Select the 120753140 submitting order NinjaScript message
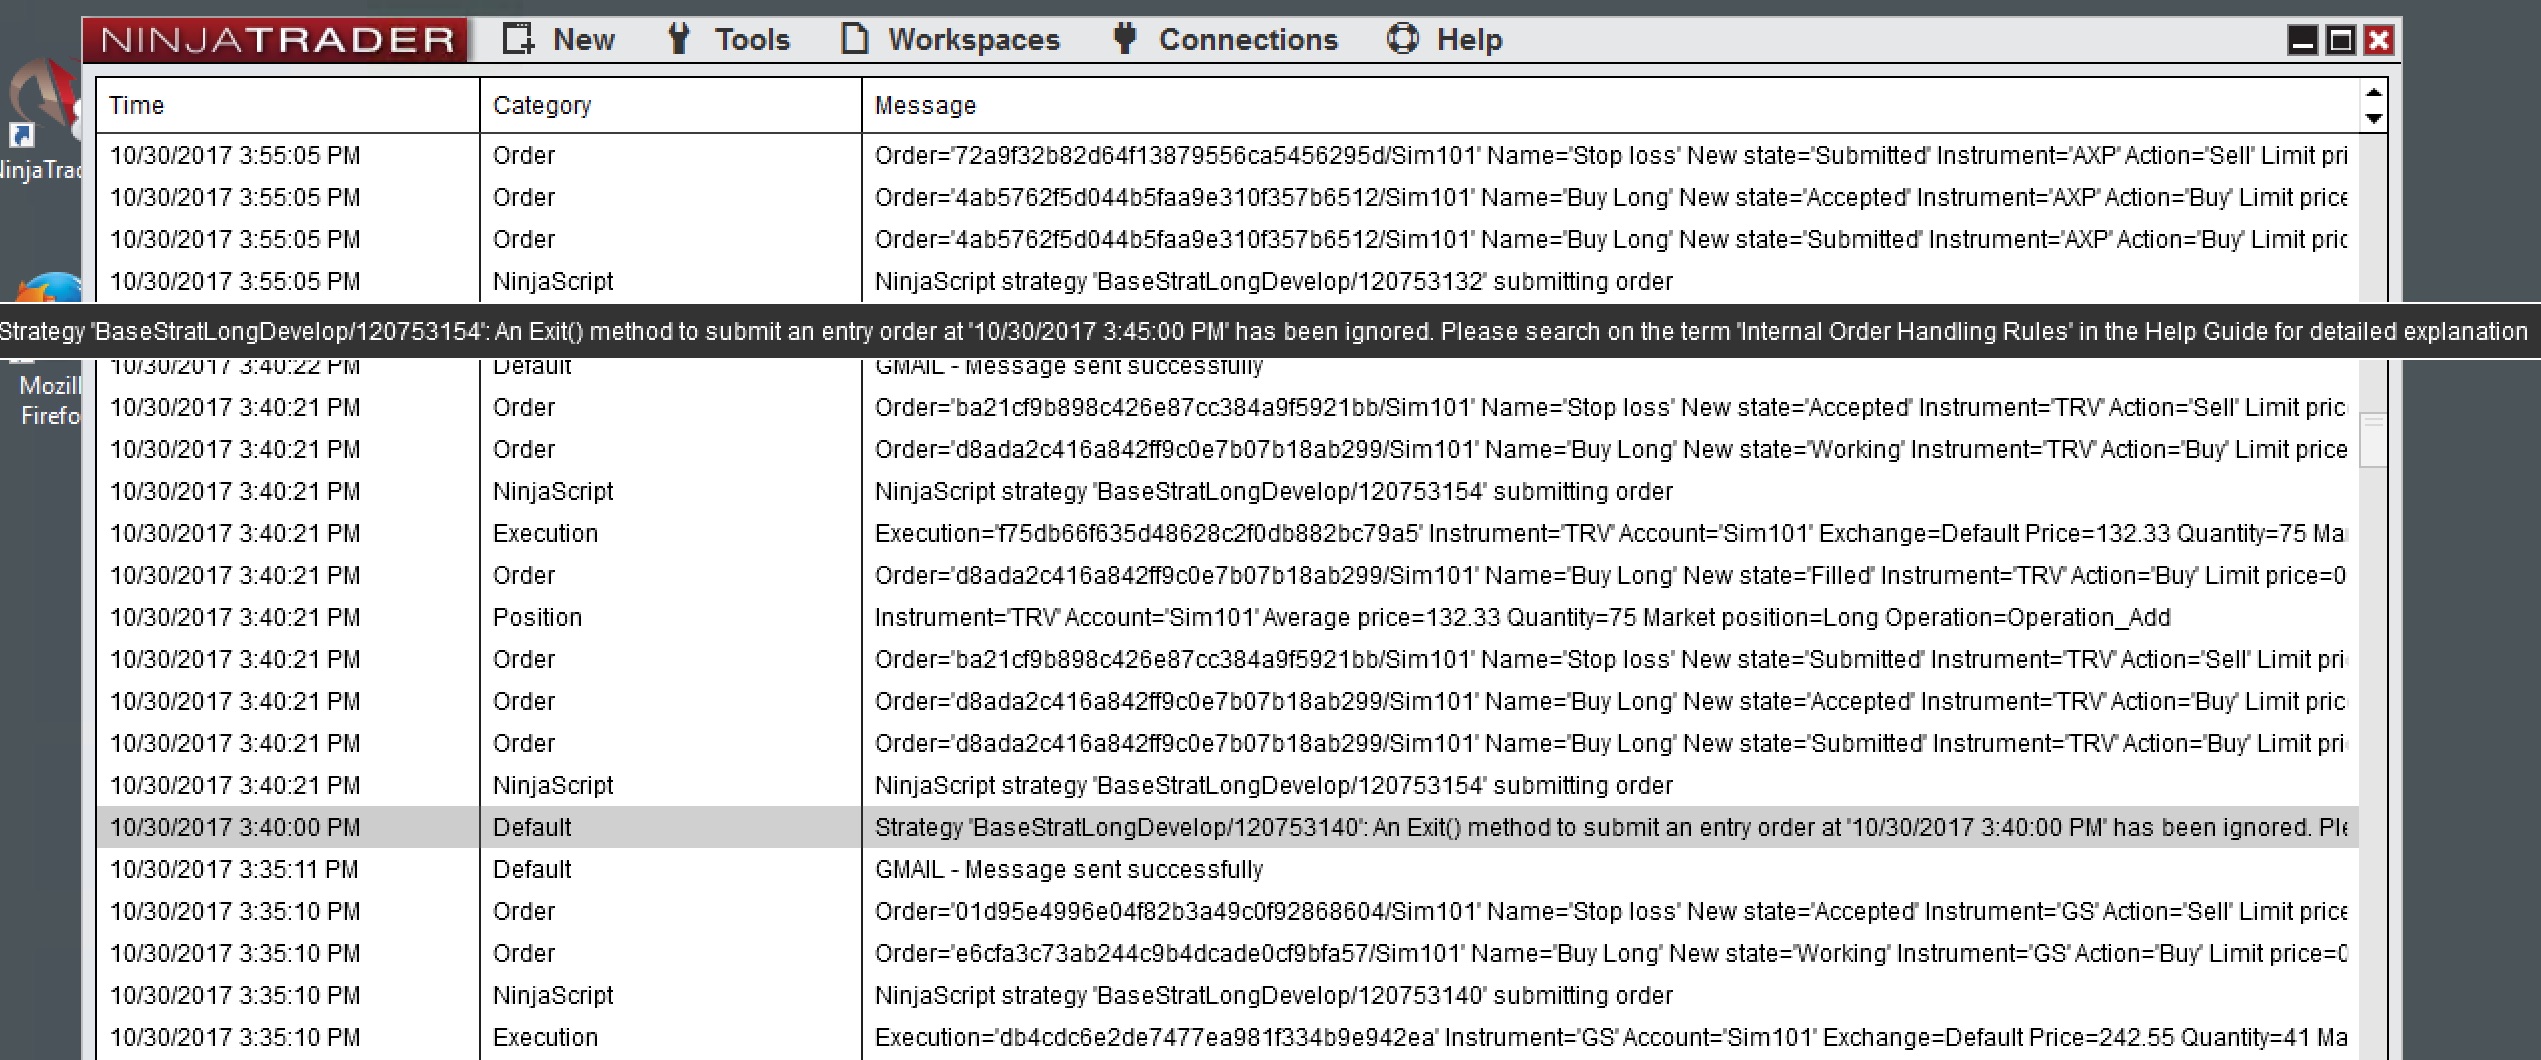The height and width of the screenshot is (1060, 2541). [x=1273, y=996]
